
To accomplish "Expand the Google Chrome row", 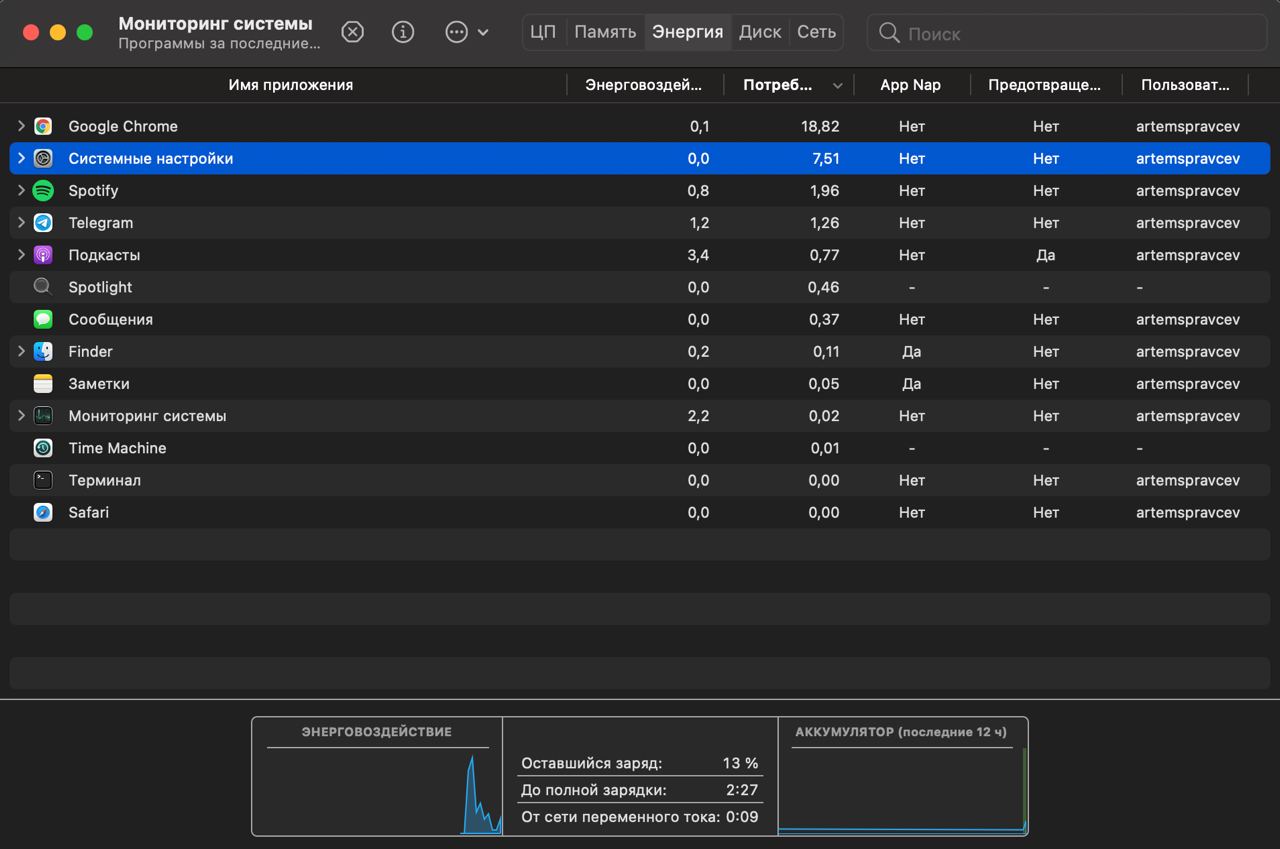I will click(21, 126).
